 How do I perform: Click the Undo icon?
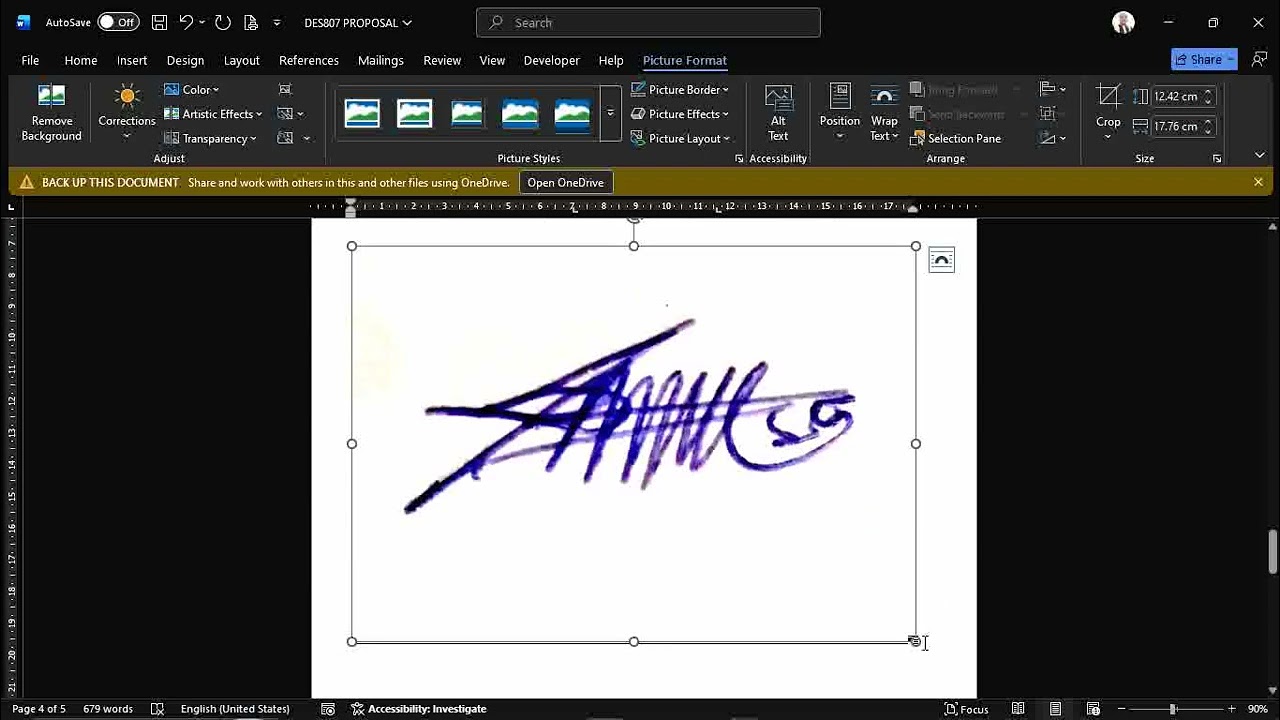(186, 22)
